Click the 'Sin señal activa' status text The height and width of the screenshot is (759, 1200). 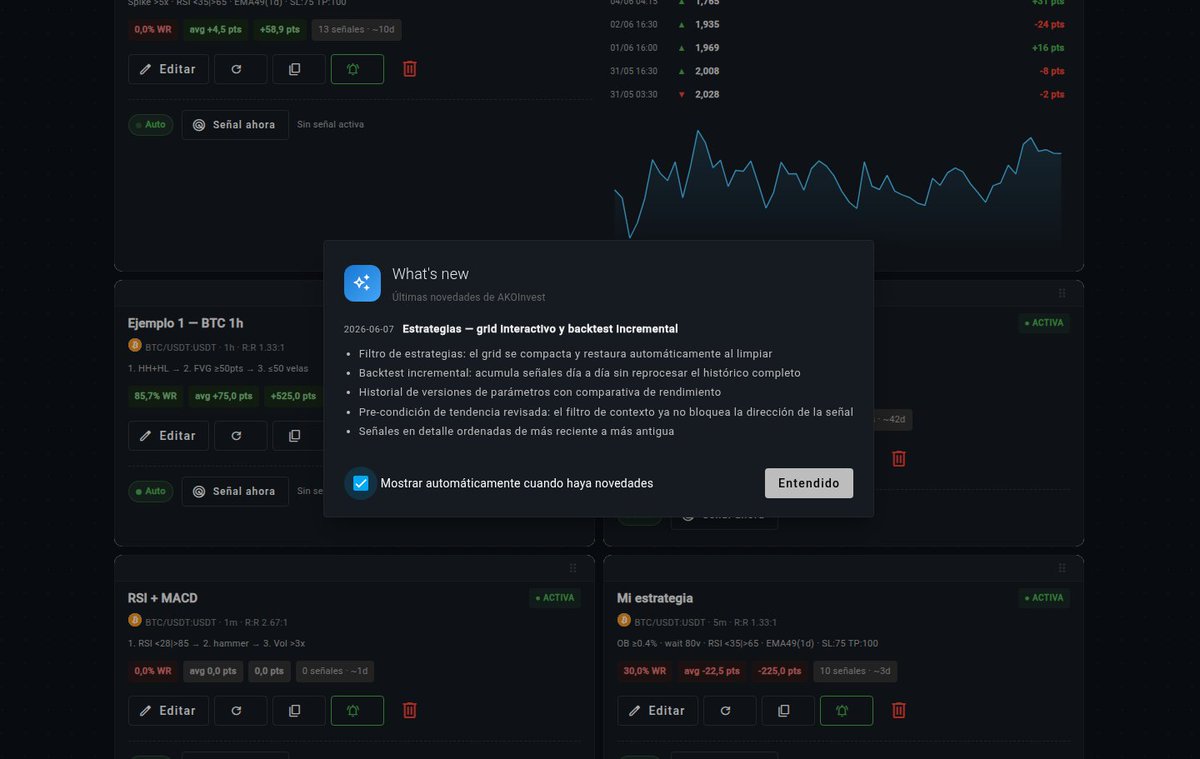(x=331, y=125)
